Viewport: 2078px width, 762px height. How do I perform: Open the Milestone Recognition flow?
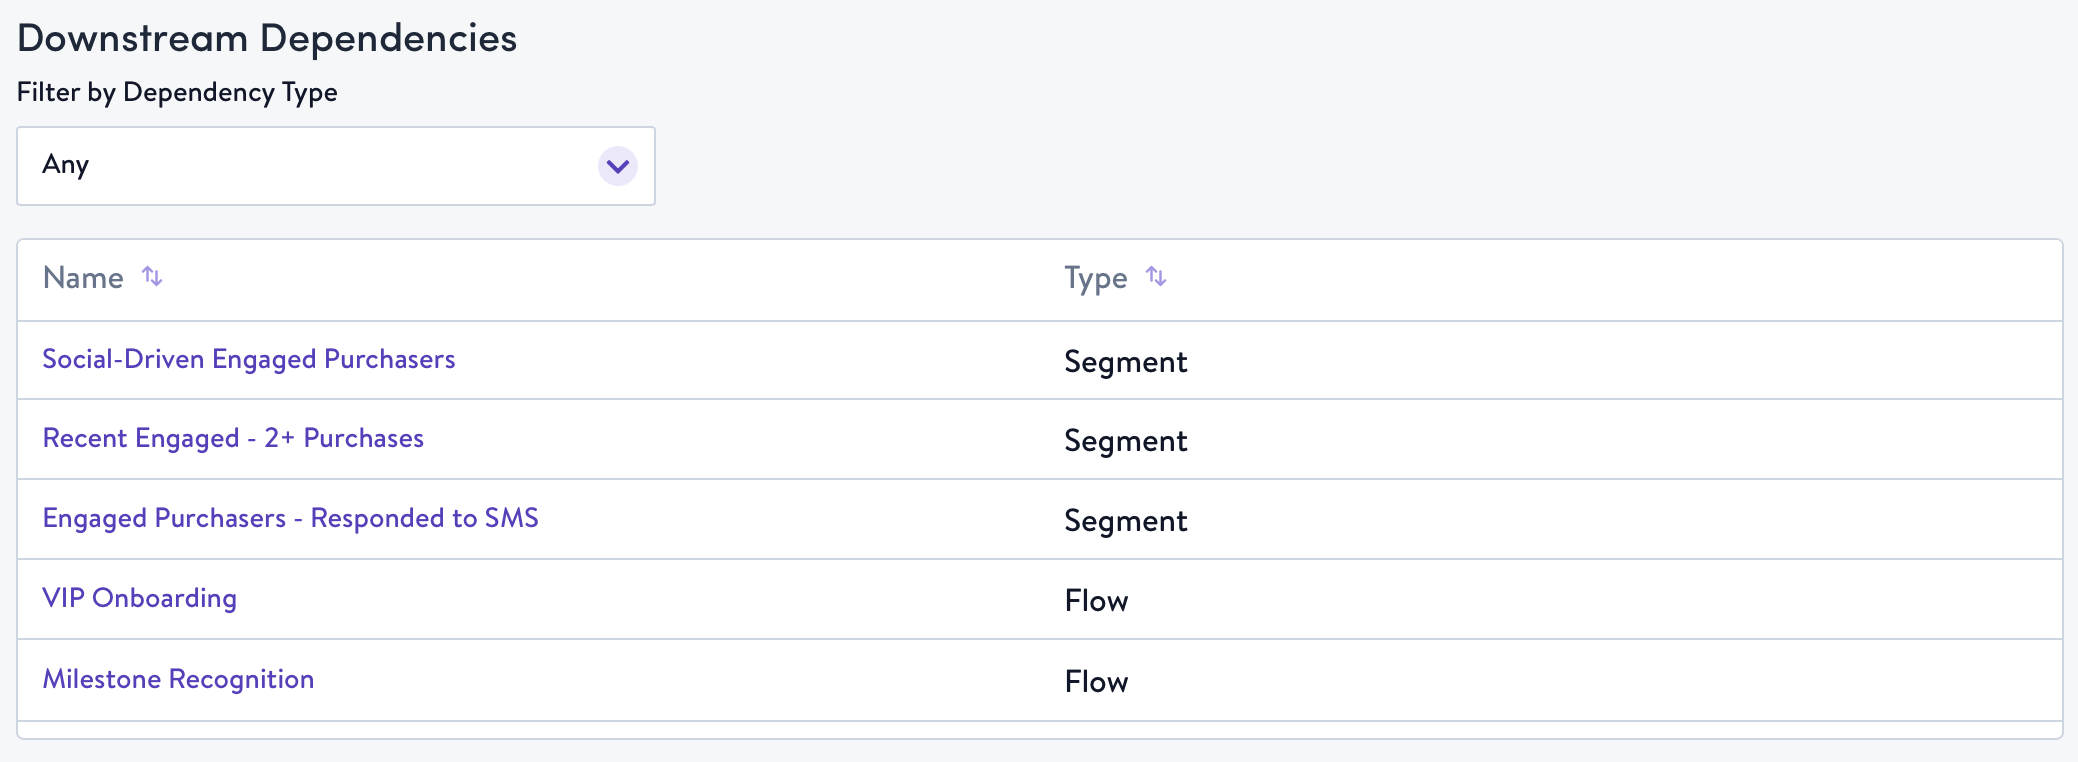coord(178,679)
